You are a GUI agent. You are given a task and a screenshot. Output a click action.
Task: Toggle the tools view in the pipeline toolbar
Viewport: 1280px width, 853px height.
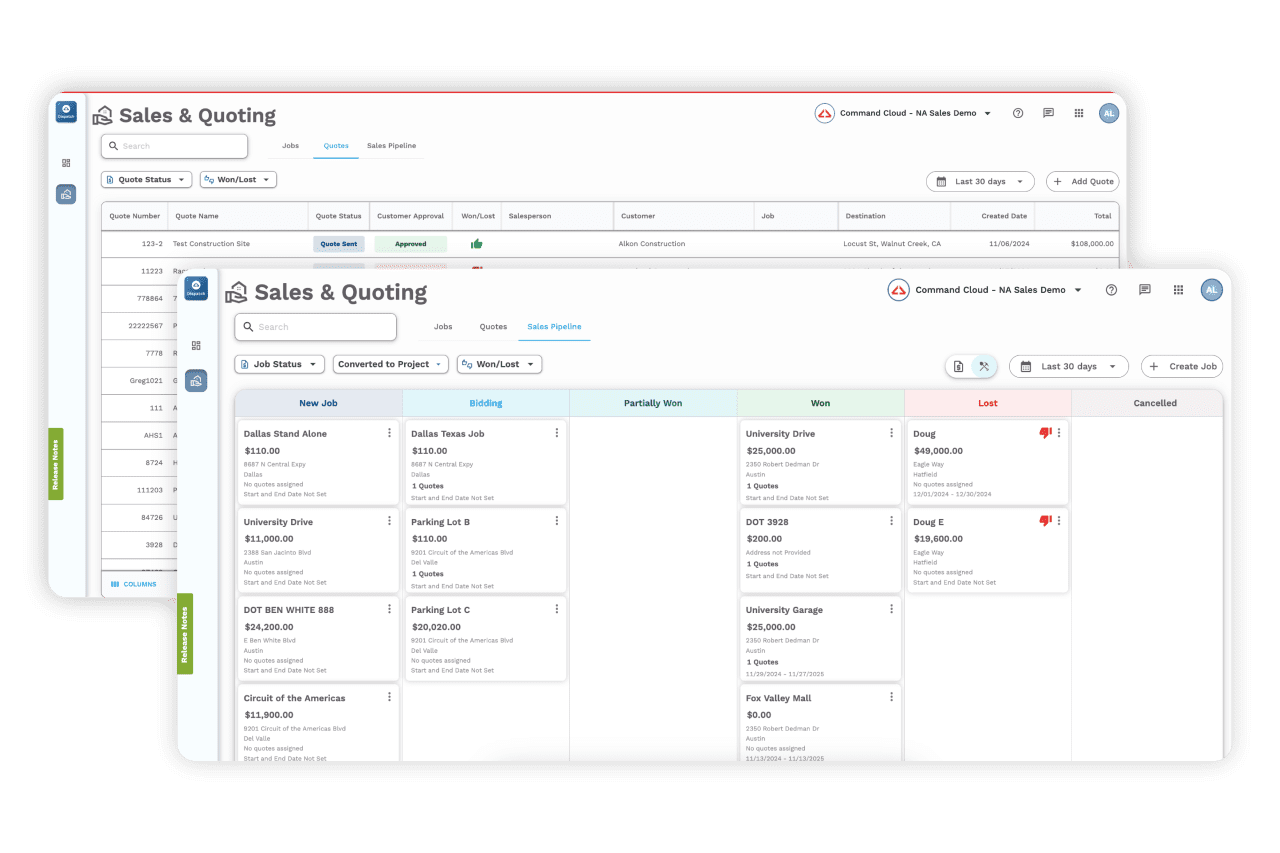(x=984, y=366)
